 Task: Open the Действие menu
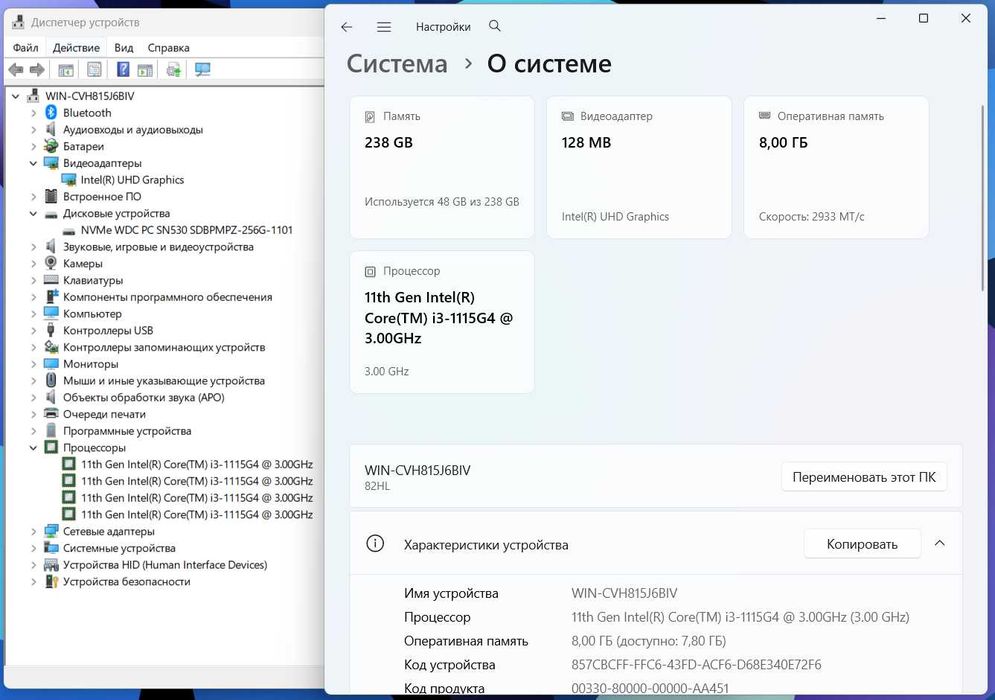[x=76, y=48]
